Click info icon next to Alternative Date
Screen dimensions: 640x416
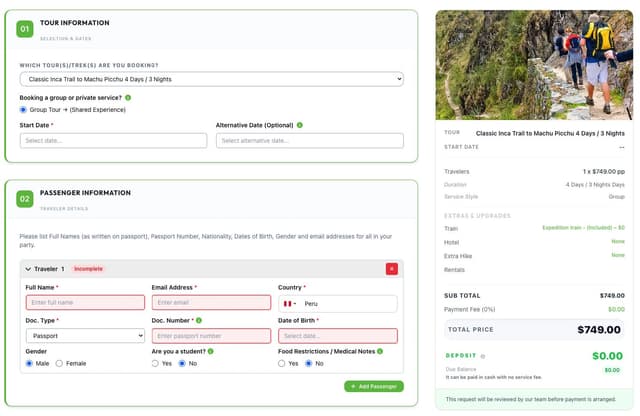[300, 125]
